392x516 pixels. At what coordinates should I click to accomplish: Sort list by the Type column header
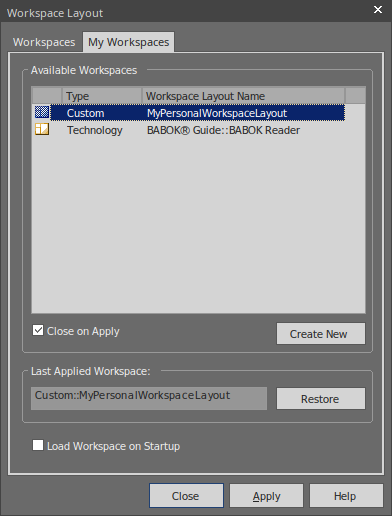point(102,96)
